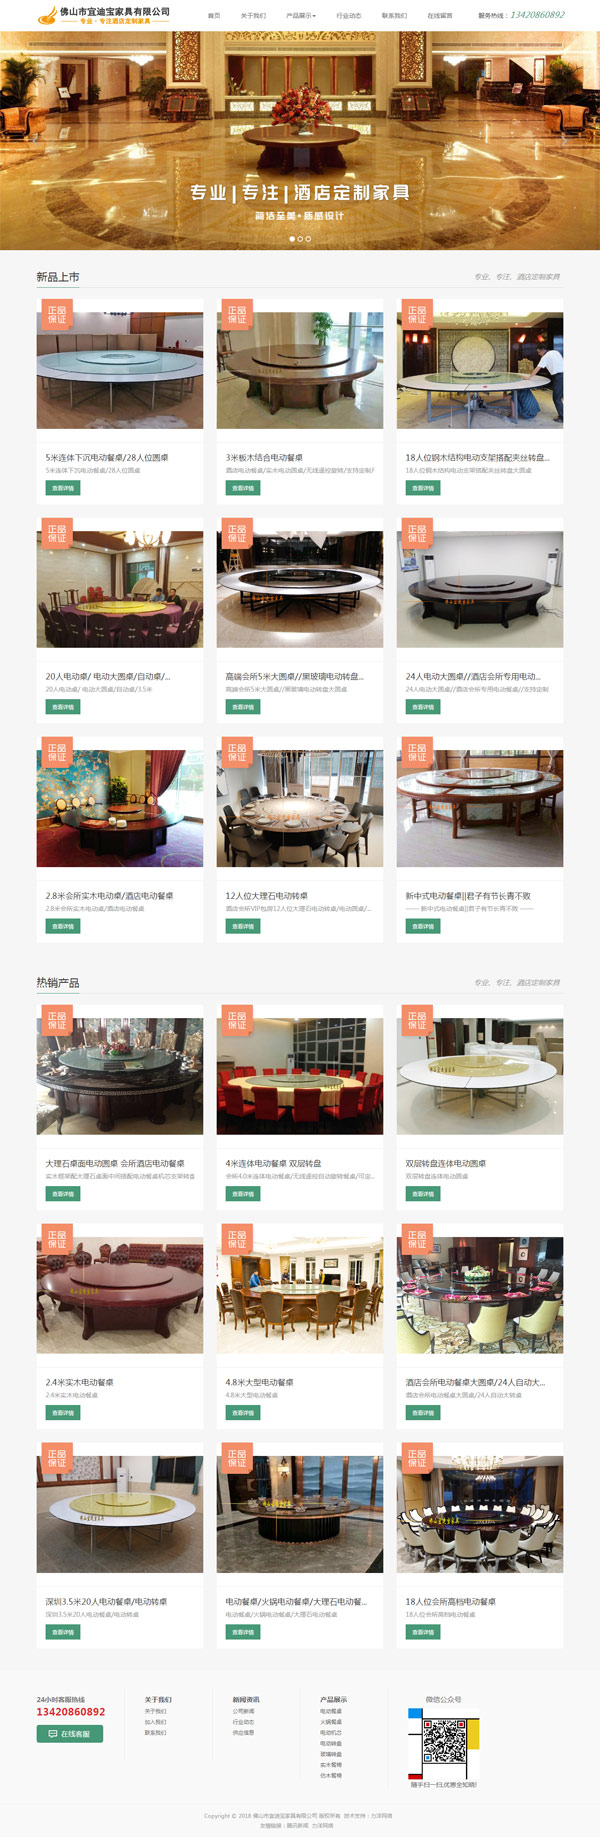Click the WeChat QR code image
The height and width of the screenshot is (1837, 600).
point(443,1743)
